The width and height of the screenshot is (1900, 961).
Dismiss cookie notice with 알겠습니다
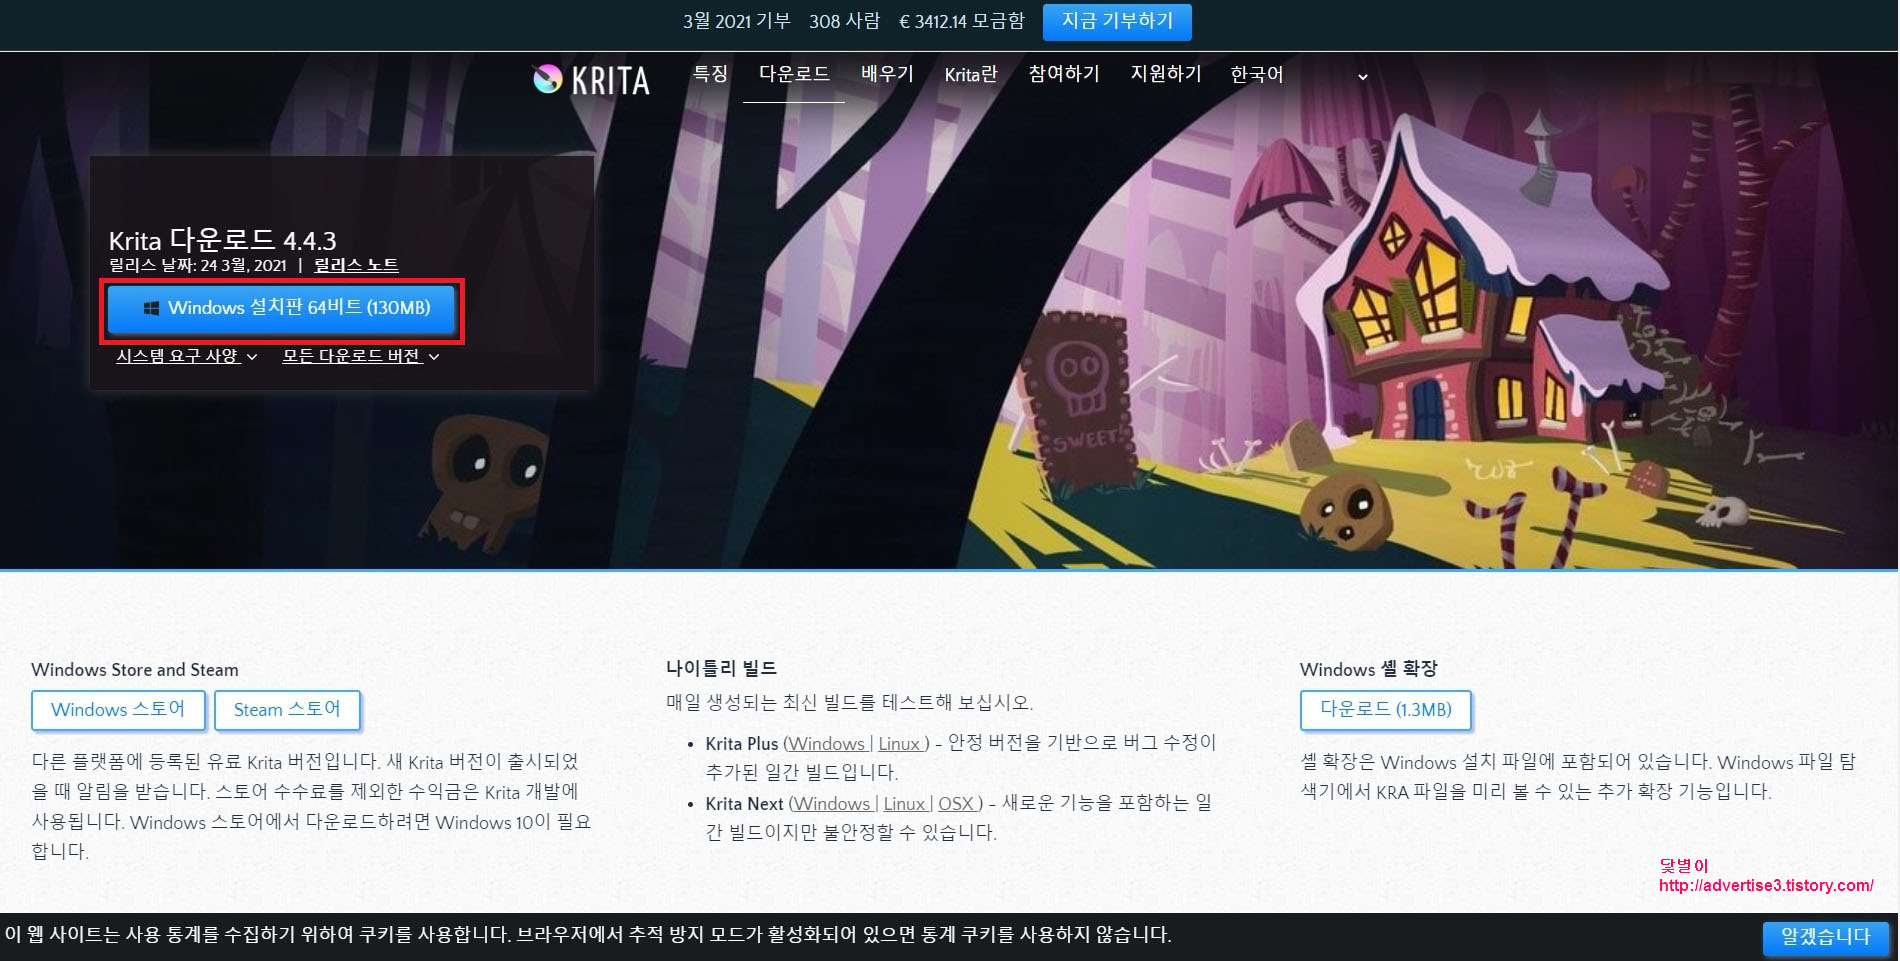click(x=1825, y=937)
